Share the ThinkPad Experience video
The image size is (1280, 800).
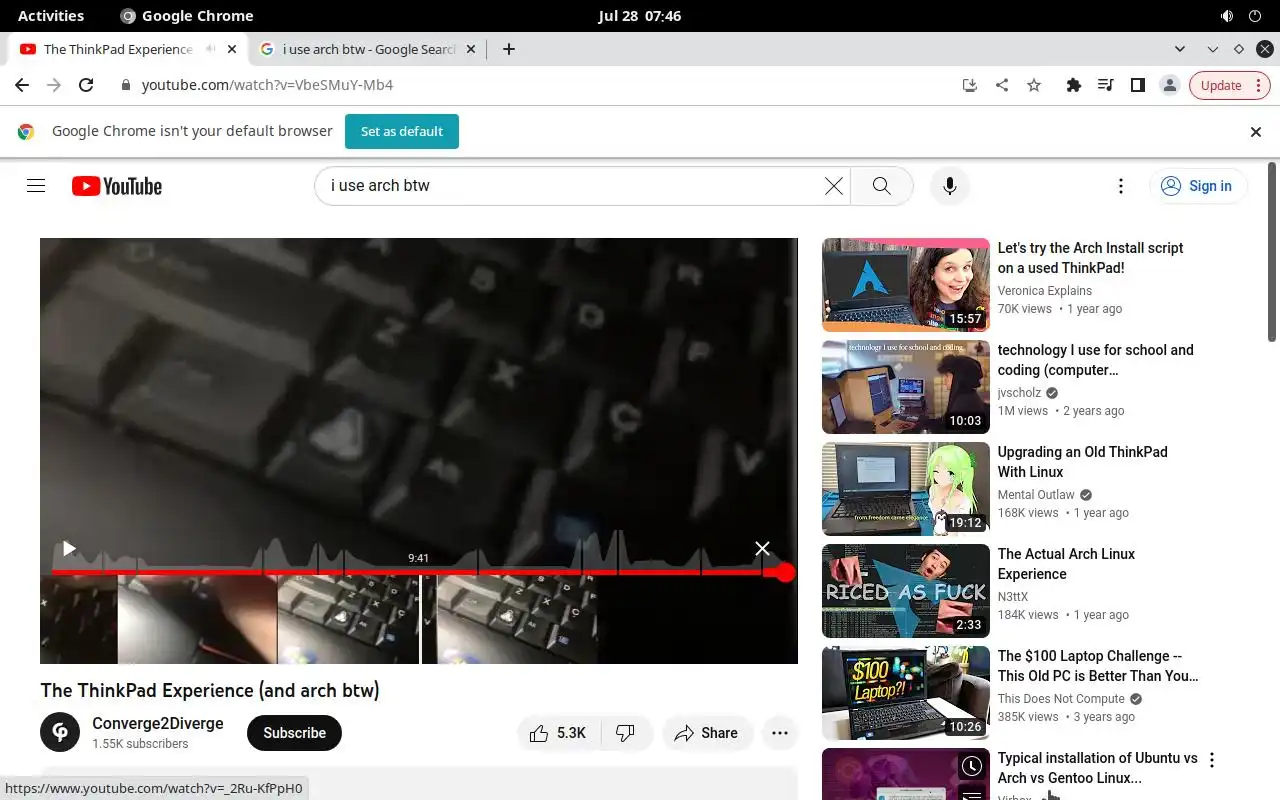point(706,733)
